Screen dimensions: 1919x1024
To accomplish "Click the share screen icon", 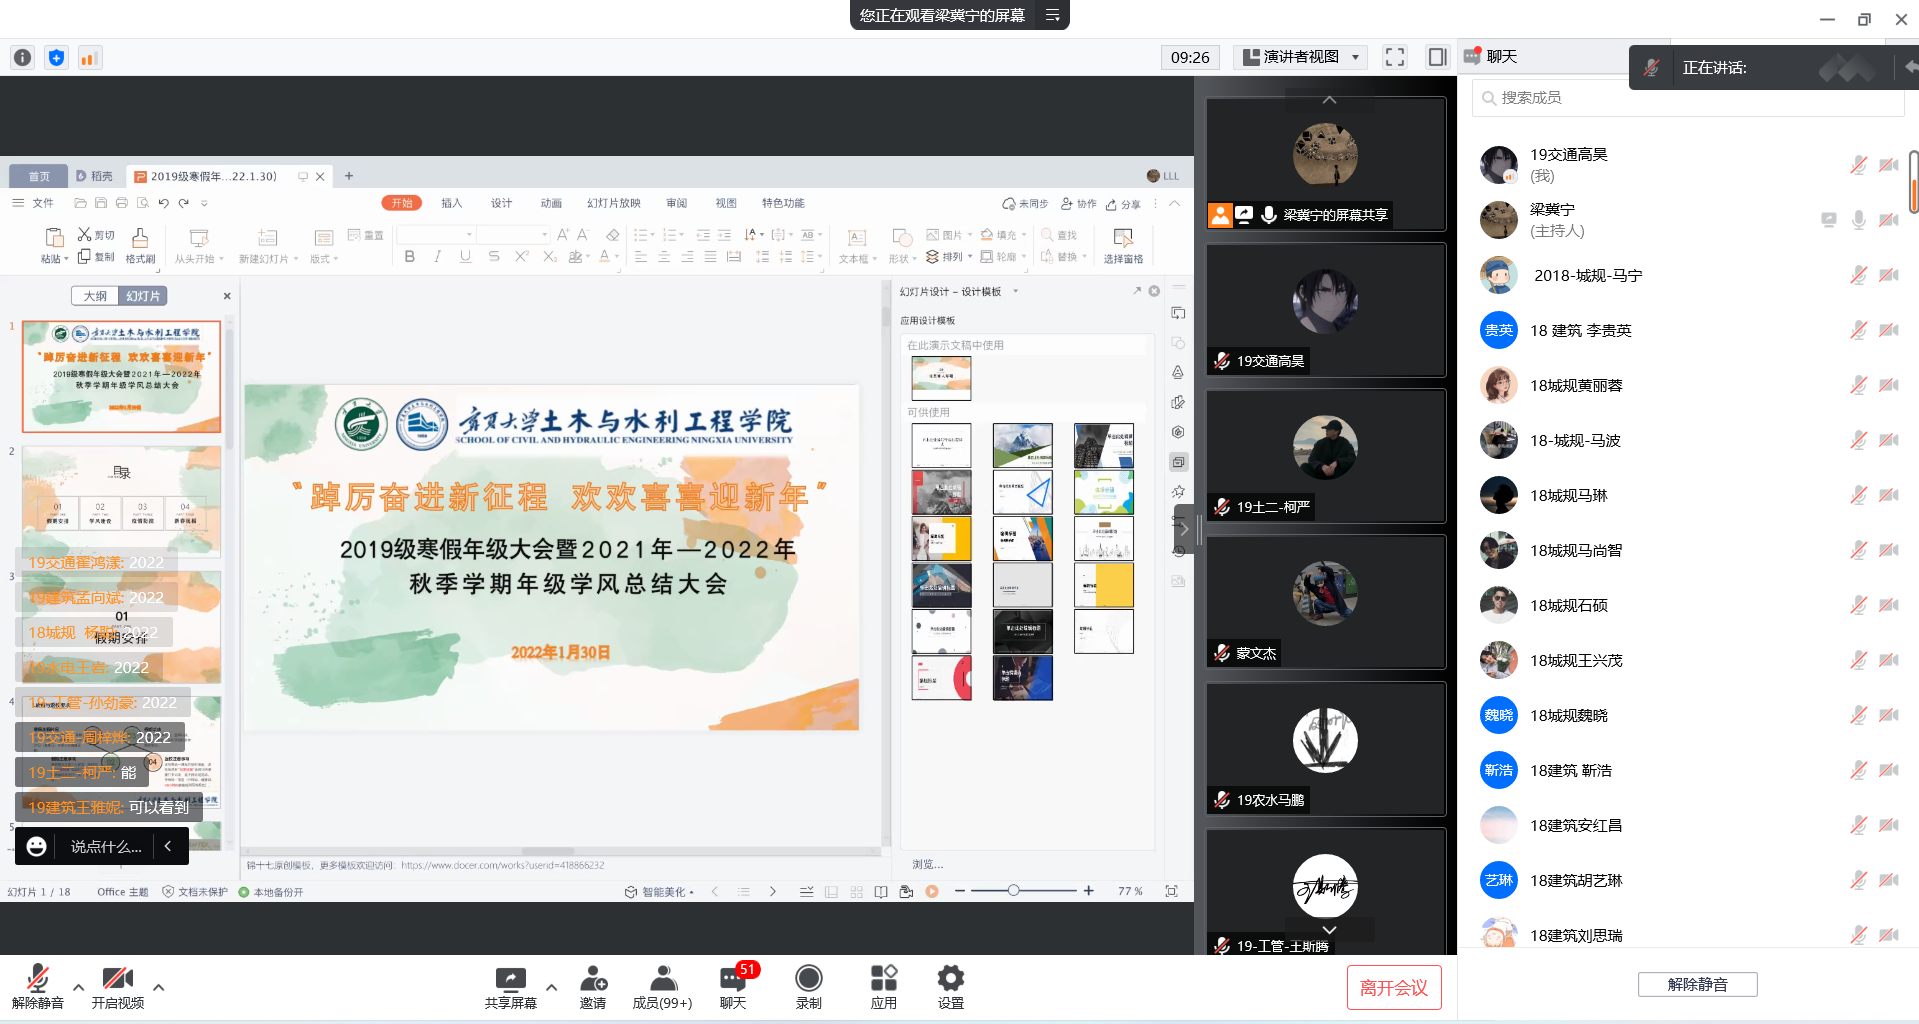I will pos(510,980).
